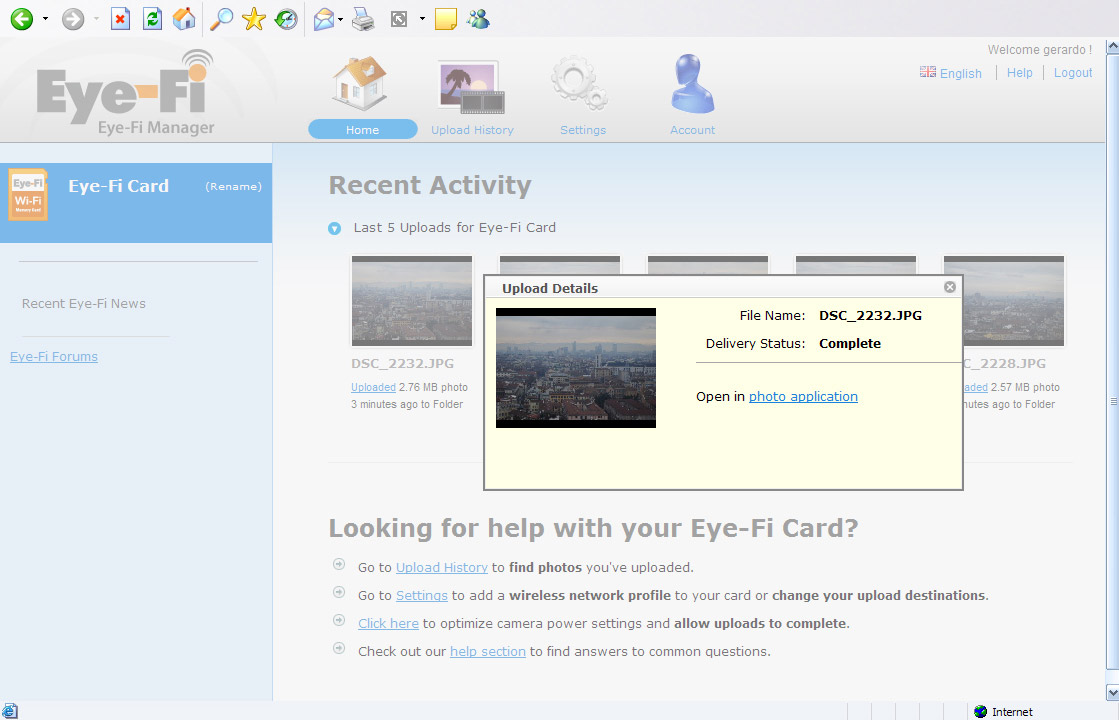Open Favorites with the star icon

(x=253, y=19)
